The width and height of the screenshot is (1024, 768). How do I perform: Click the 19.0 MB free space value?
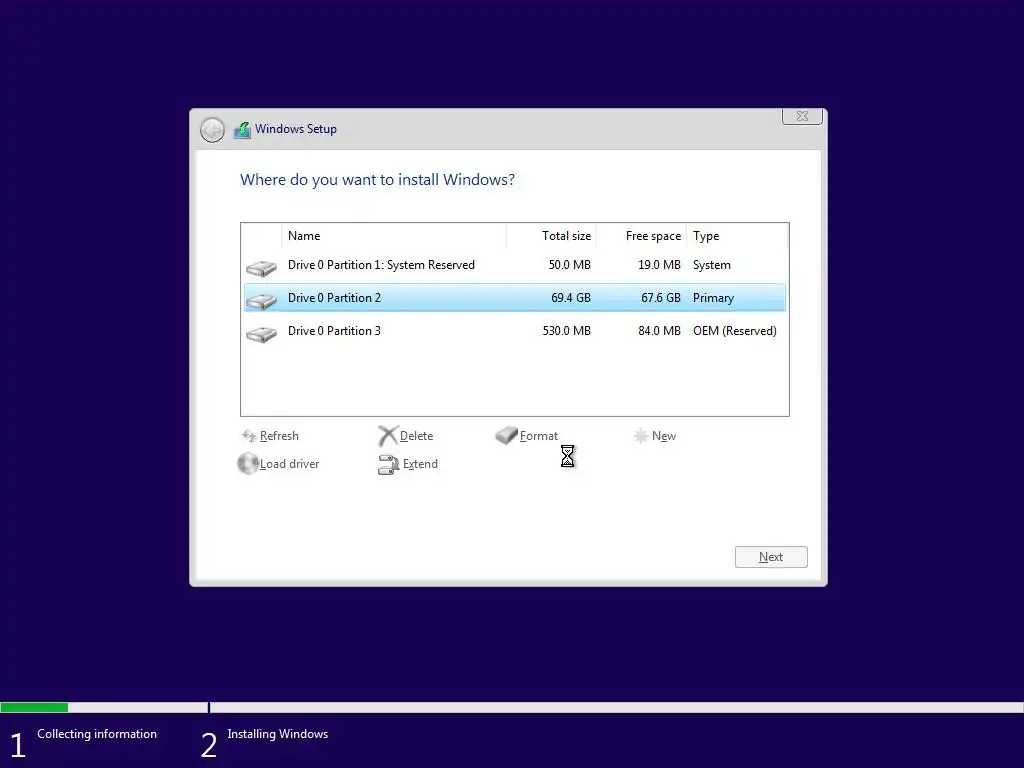[x=659, y=265]
